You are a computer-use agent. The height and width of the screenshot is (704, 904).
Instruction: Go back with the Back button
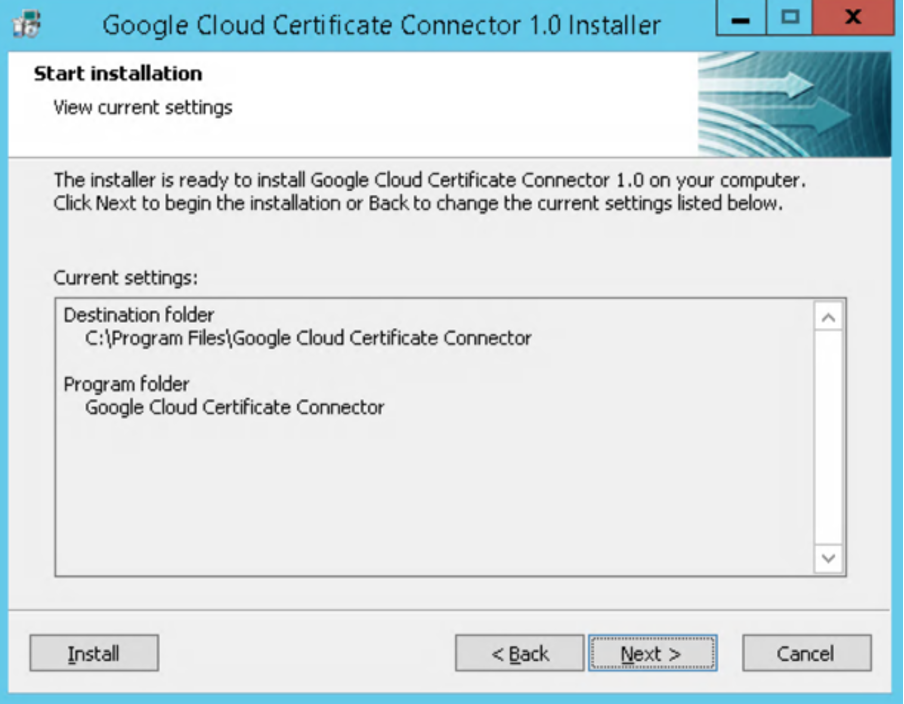(519, 654)
